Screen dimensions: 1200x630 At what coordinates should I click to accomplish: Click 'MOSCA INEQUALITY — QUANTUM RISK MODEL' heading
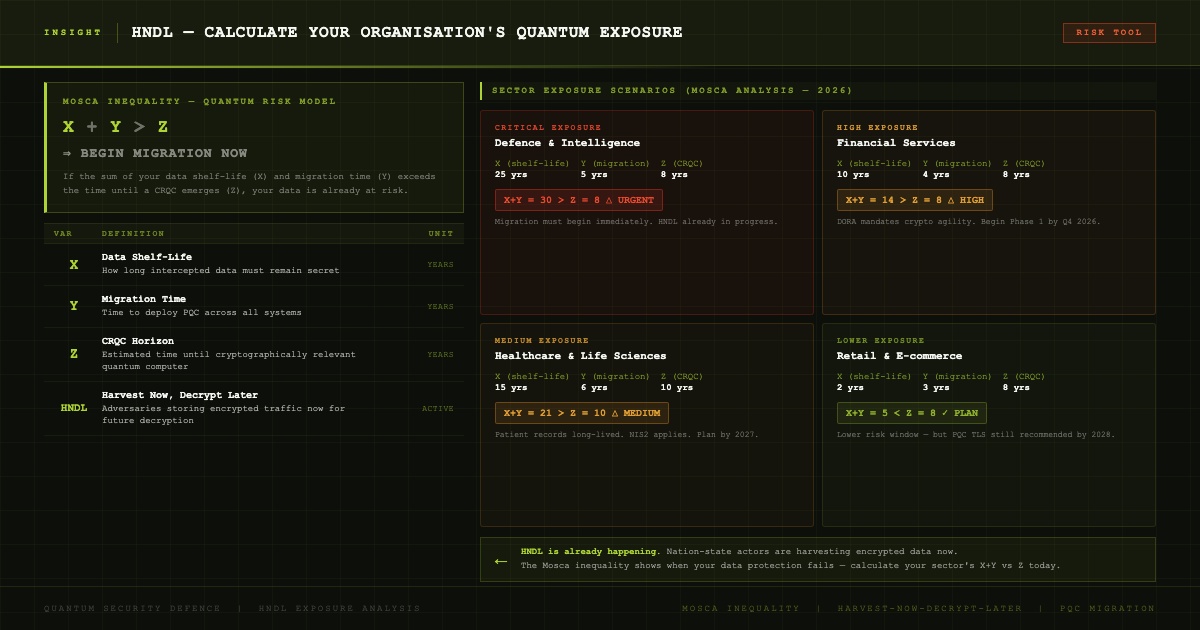199,101
